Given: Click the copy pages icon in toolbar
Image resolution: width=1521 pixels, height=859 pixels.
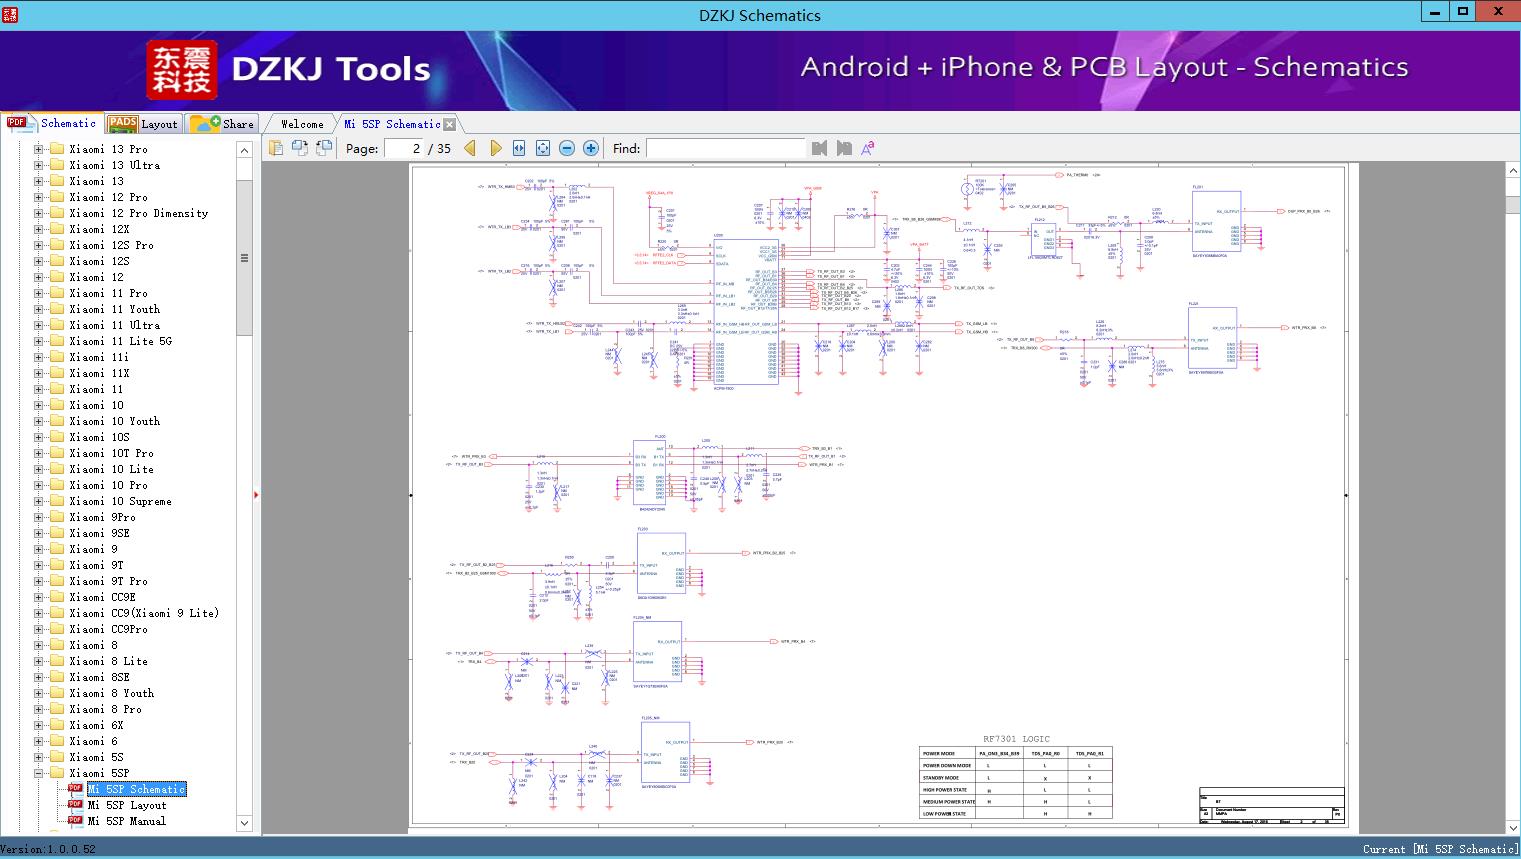Looking at the screenshot, I should (x=276, y=148).
